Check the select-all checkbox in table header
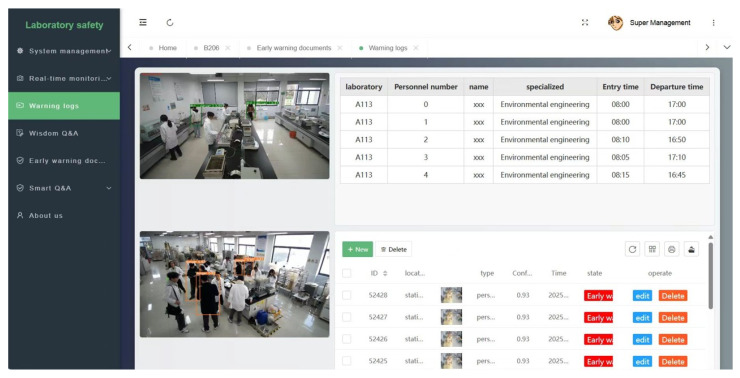 347,273
